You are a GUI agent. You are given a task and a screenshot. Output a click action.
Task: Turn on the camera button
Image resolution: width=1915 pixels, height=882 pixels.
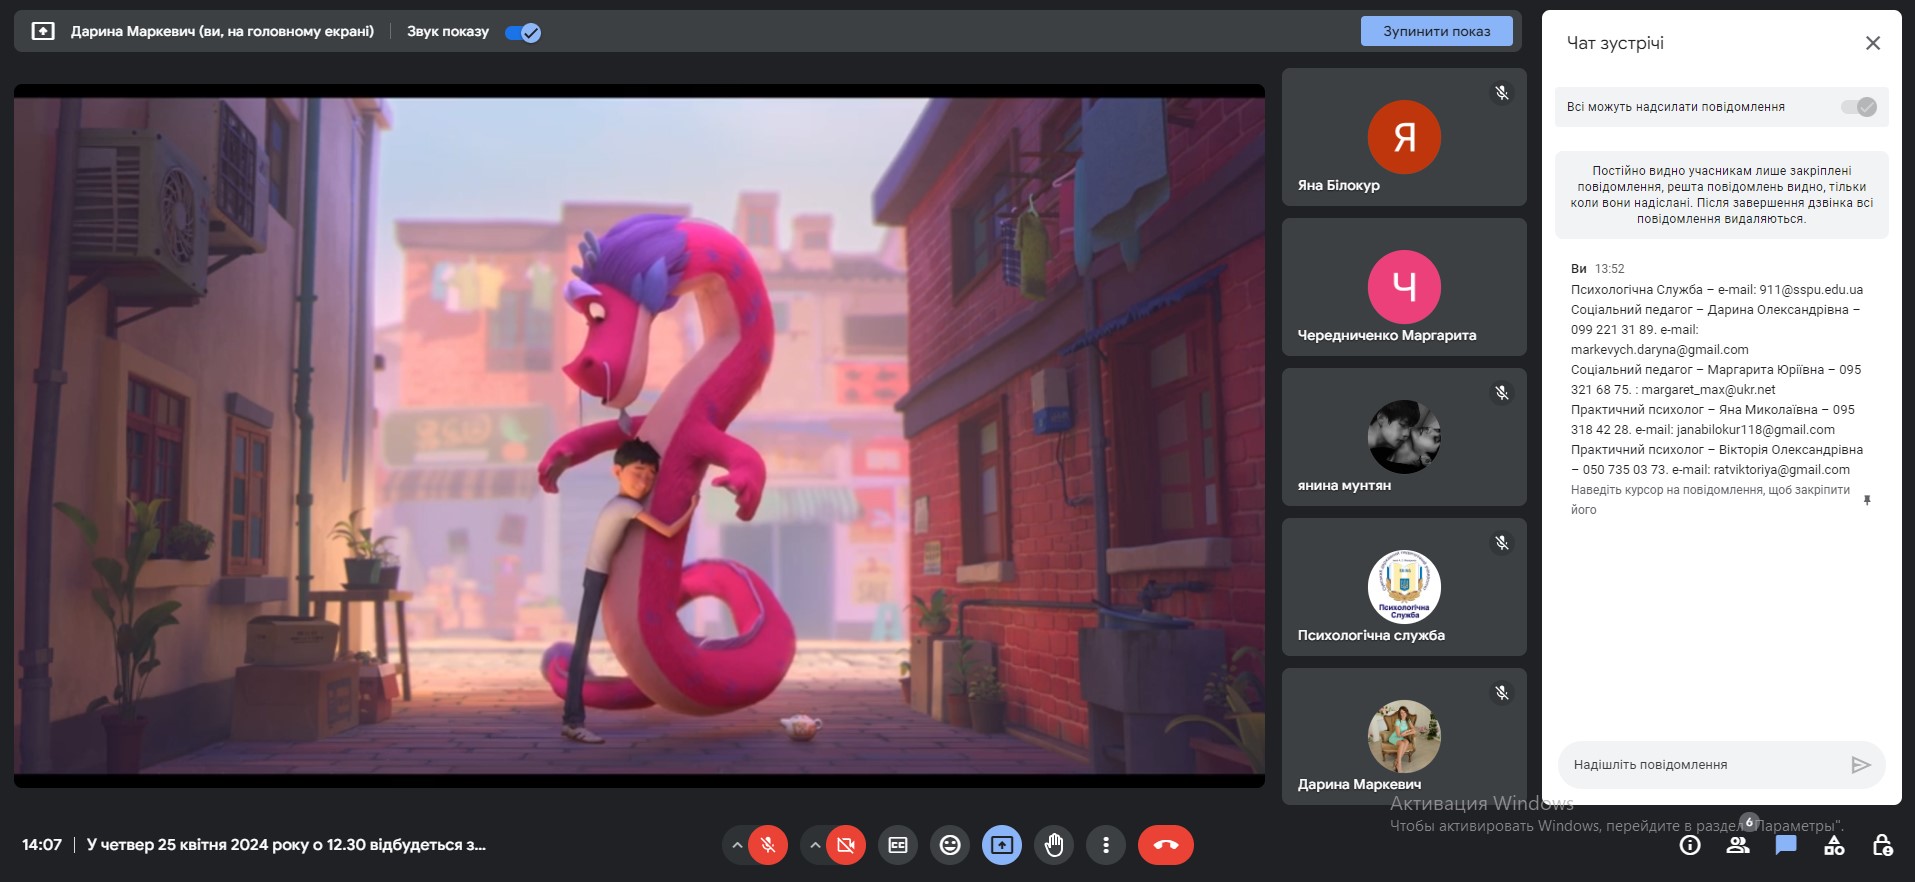[x=845, y=845]
